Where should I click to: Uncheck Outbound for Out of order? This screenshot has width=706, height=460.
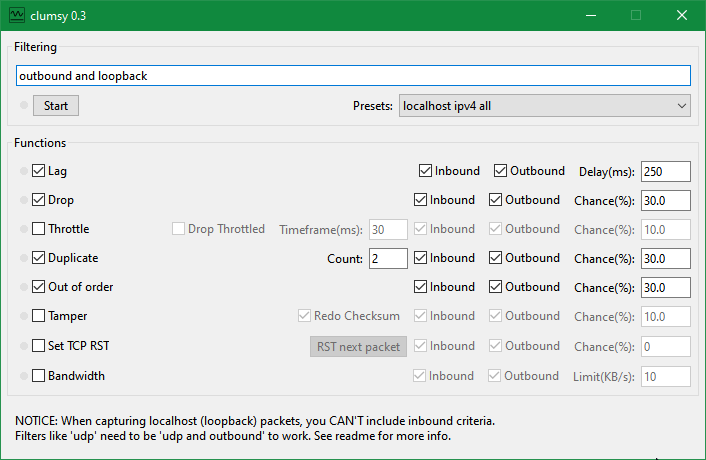[x=495, y=287]
